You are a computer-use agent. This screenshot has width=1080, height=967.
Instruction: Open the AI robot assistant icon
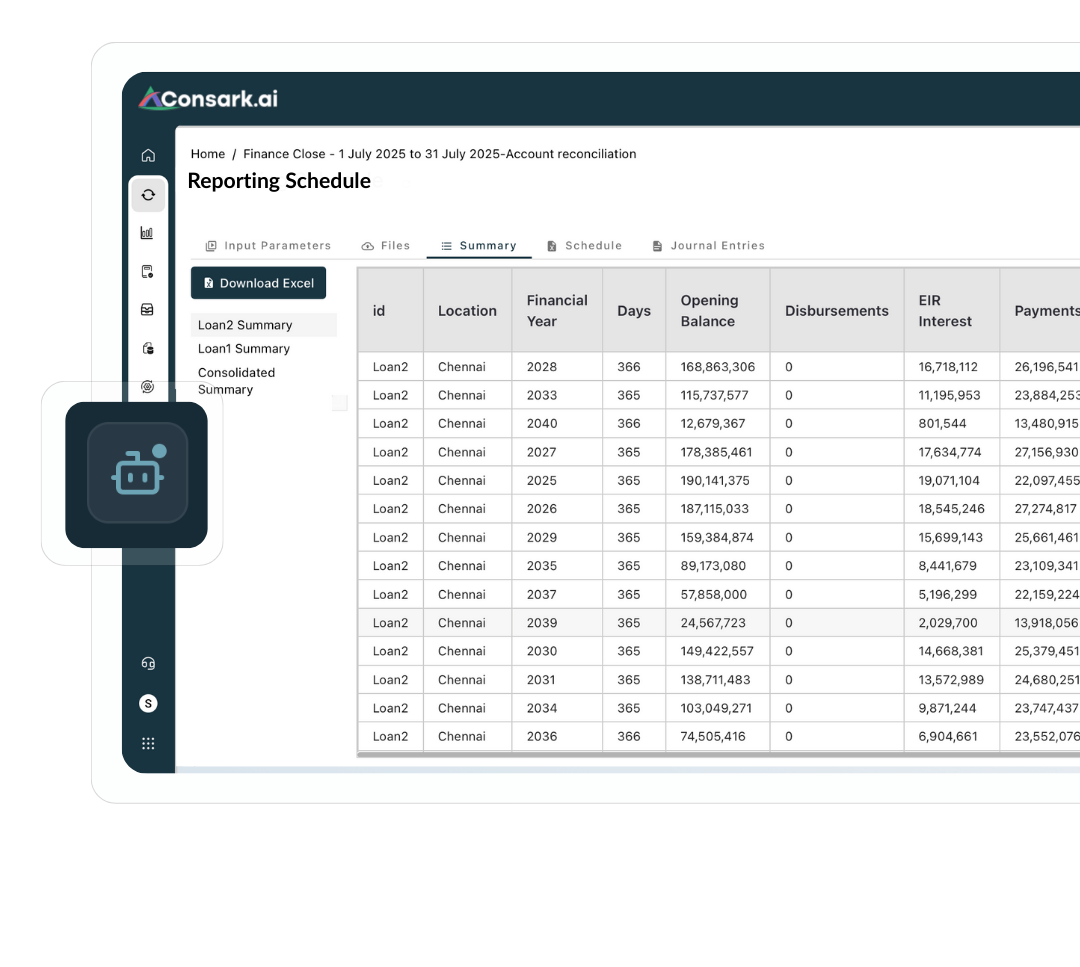137,474
